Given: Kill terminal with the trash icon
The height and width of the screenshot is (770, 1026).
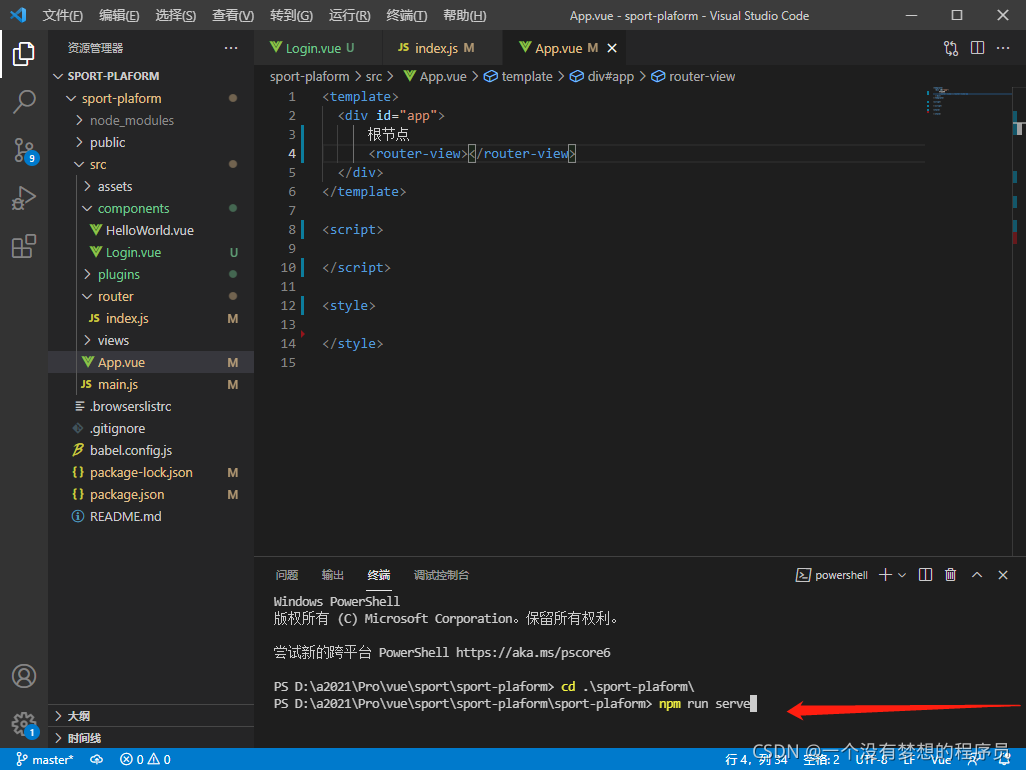Looking at the screenshot, I should 950,574.
